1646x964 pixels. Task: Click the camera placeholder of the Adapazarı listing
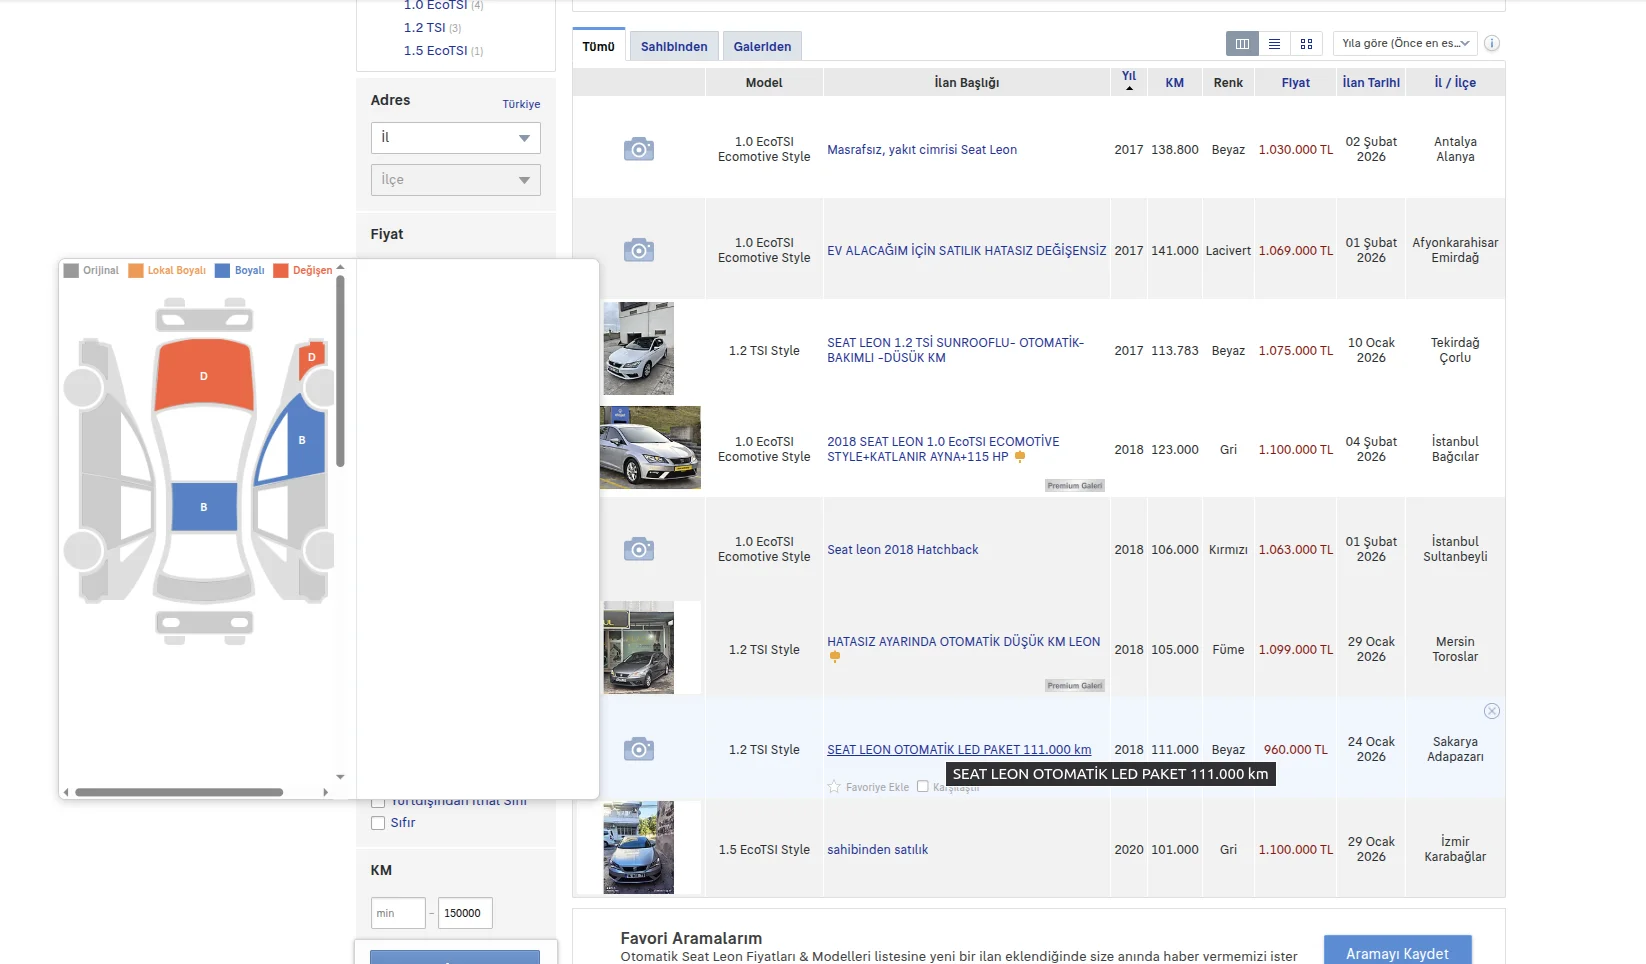pos(639,749)
